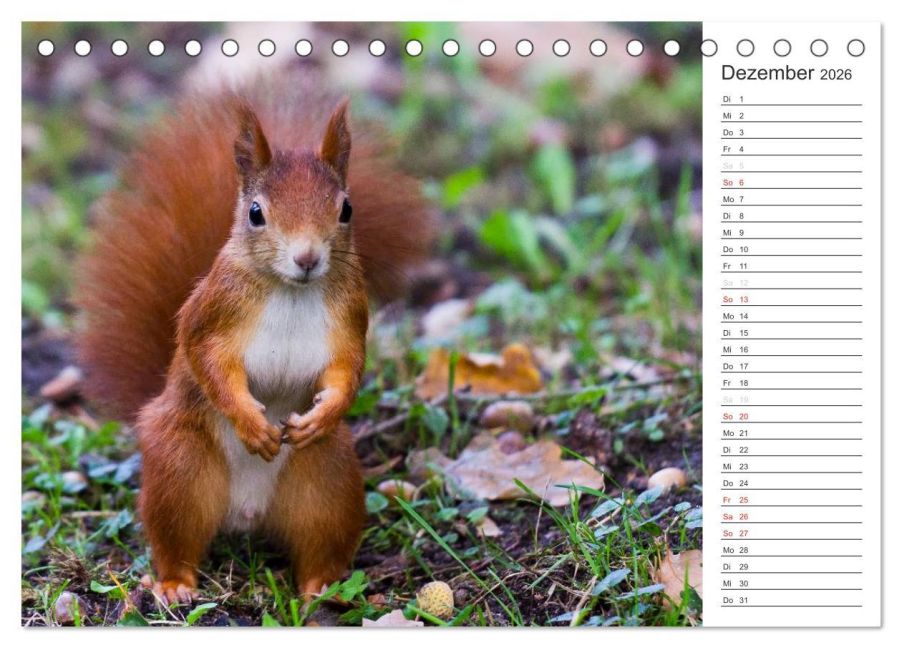
Task: Click the last spiral binding hole
Action: 855,48
